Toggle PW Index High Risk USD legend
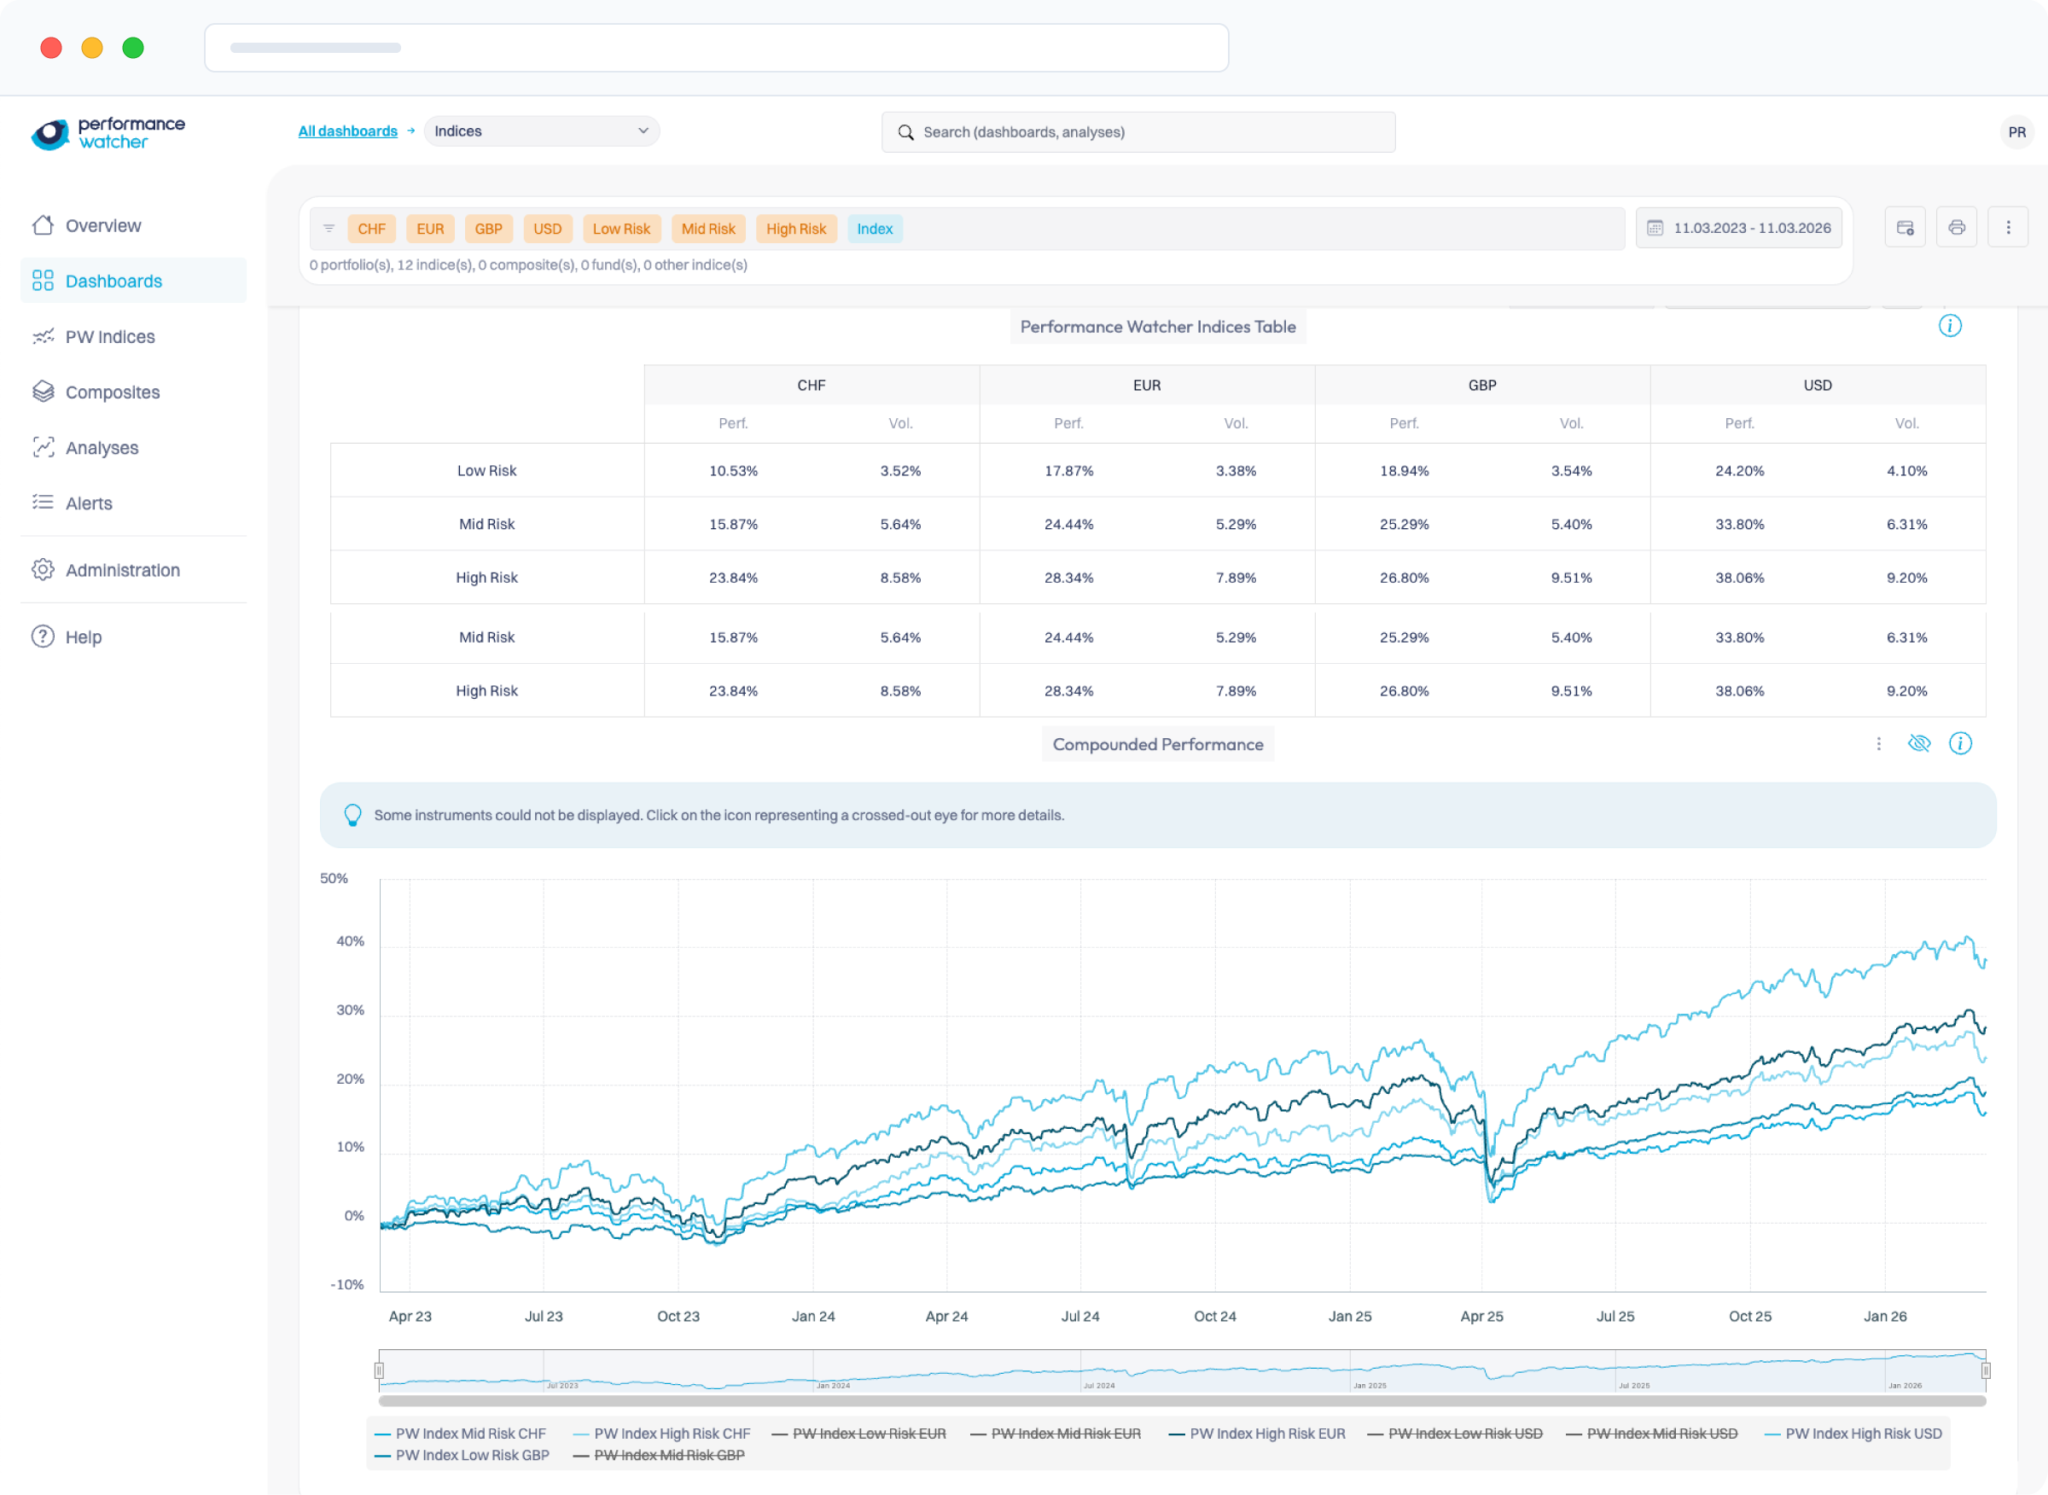The image size is (2048, 1495). pyautogui.click(x=1862, y=1433)
